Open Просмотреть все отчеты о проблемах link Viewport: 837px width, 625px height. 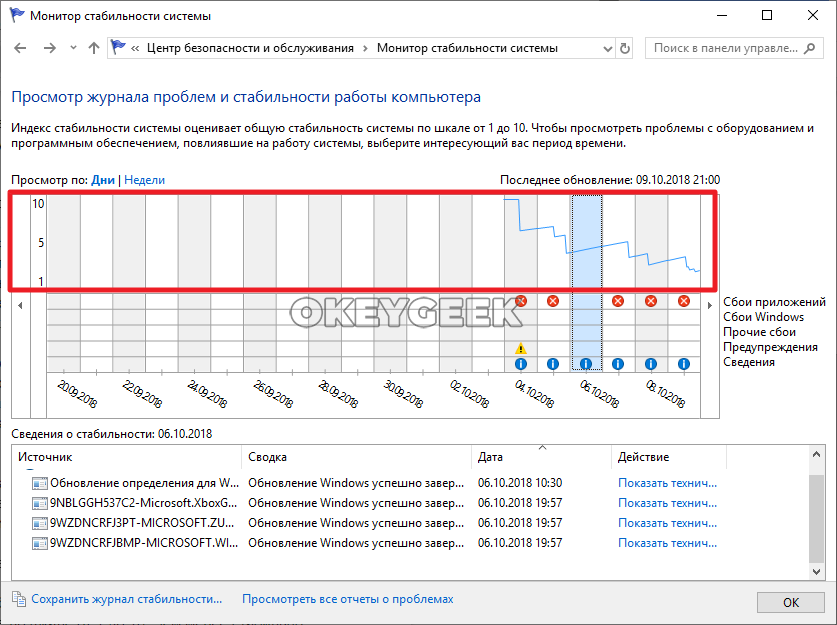pos(347,599)
